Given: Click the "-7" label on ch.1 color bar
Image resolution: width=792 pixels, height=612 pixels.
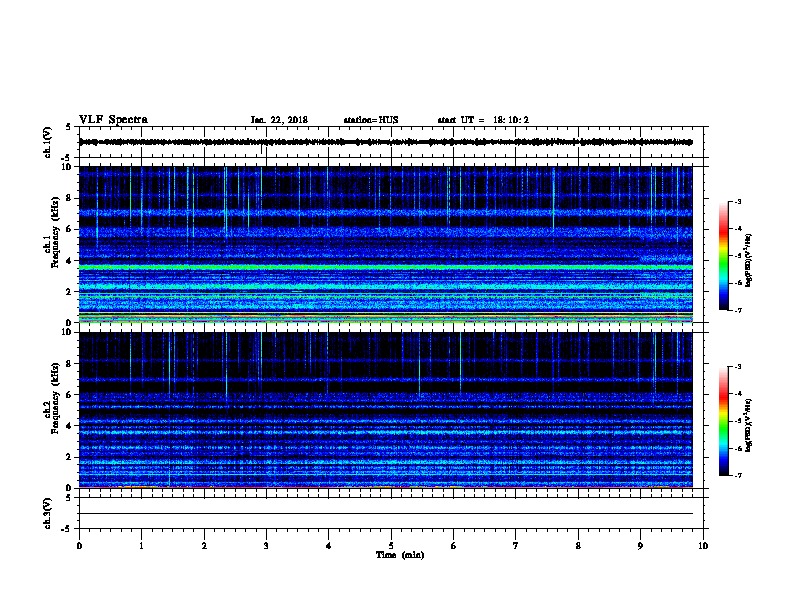Looking at the screenshot, I should [x=738, y=310].
